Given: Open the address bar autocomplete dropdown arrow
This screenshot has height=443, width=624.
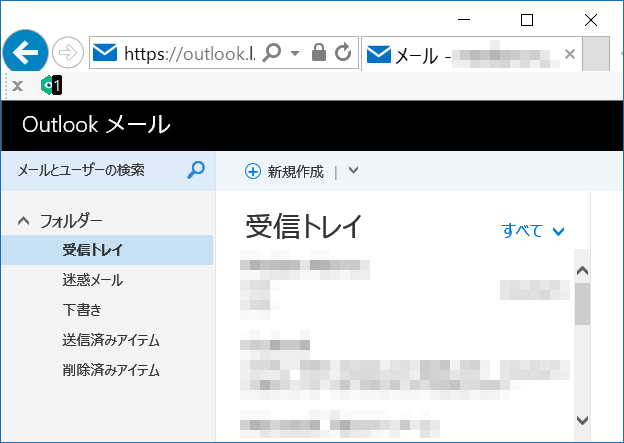Looking at the screenshot, I should click(x=295, y=53).
